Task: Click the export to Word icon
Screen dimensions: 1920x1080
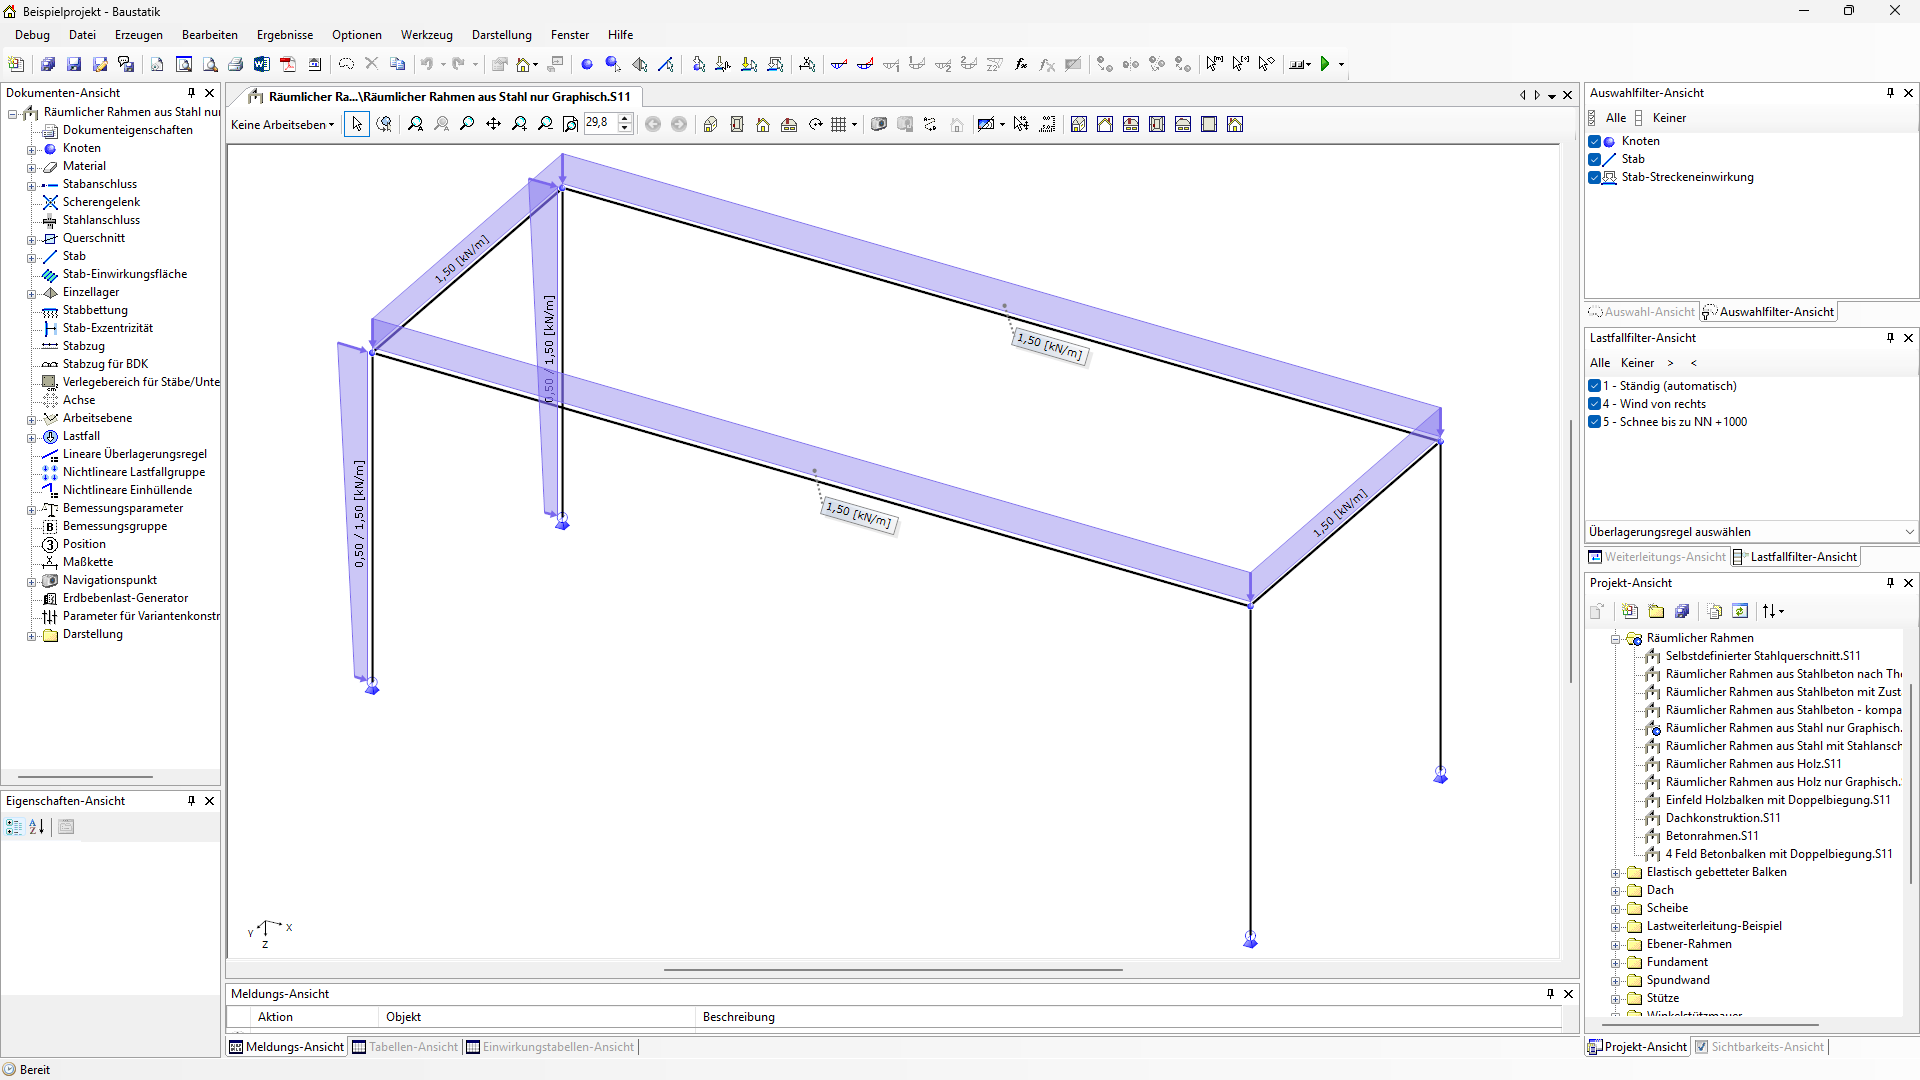Action: point(262,64)
